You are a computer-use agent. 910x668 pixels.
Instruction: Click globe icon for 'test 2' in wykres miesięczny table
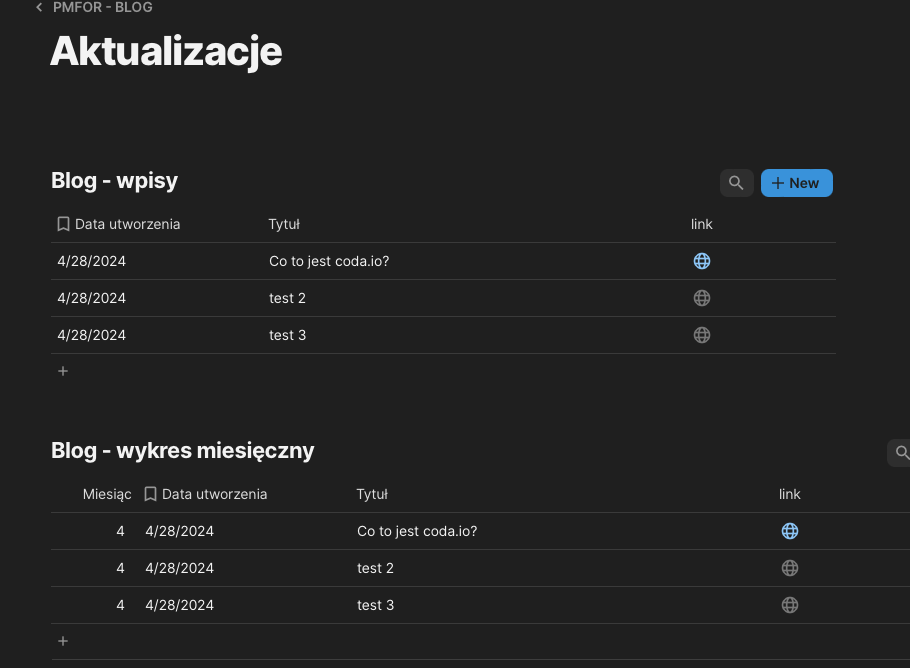click(790, 568)
